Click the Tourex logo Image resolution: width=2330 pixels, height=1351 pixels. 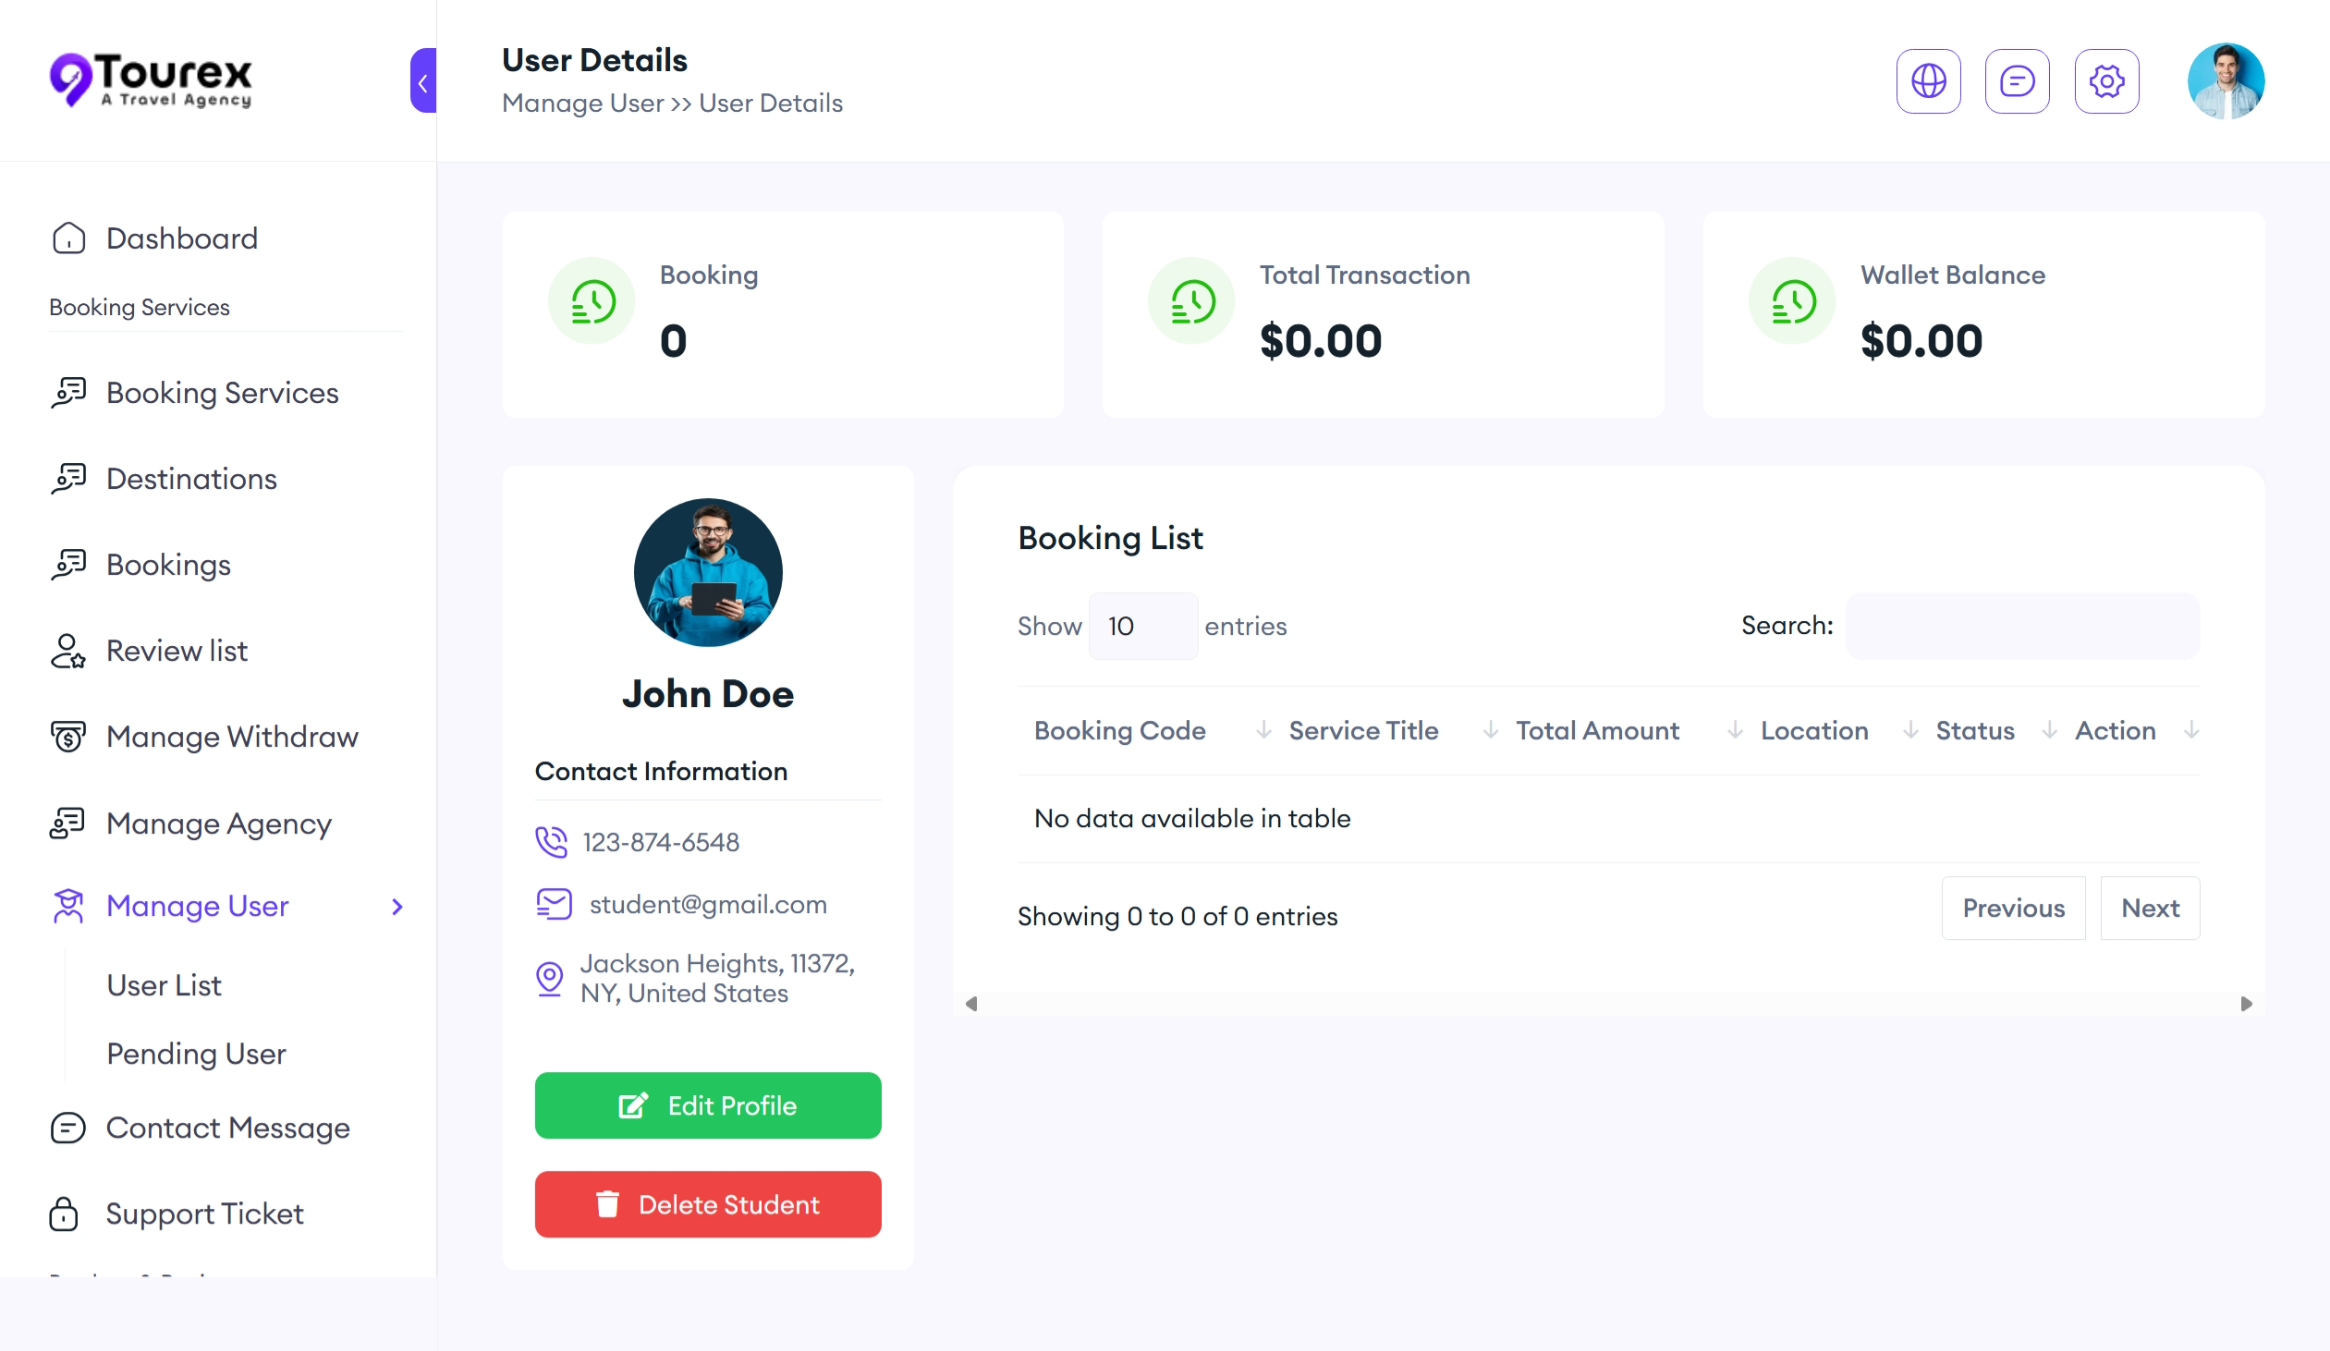tap(151, 79)
